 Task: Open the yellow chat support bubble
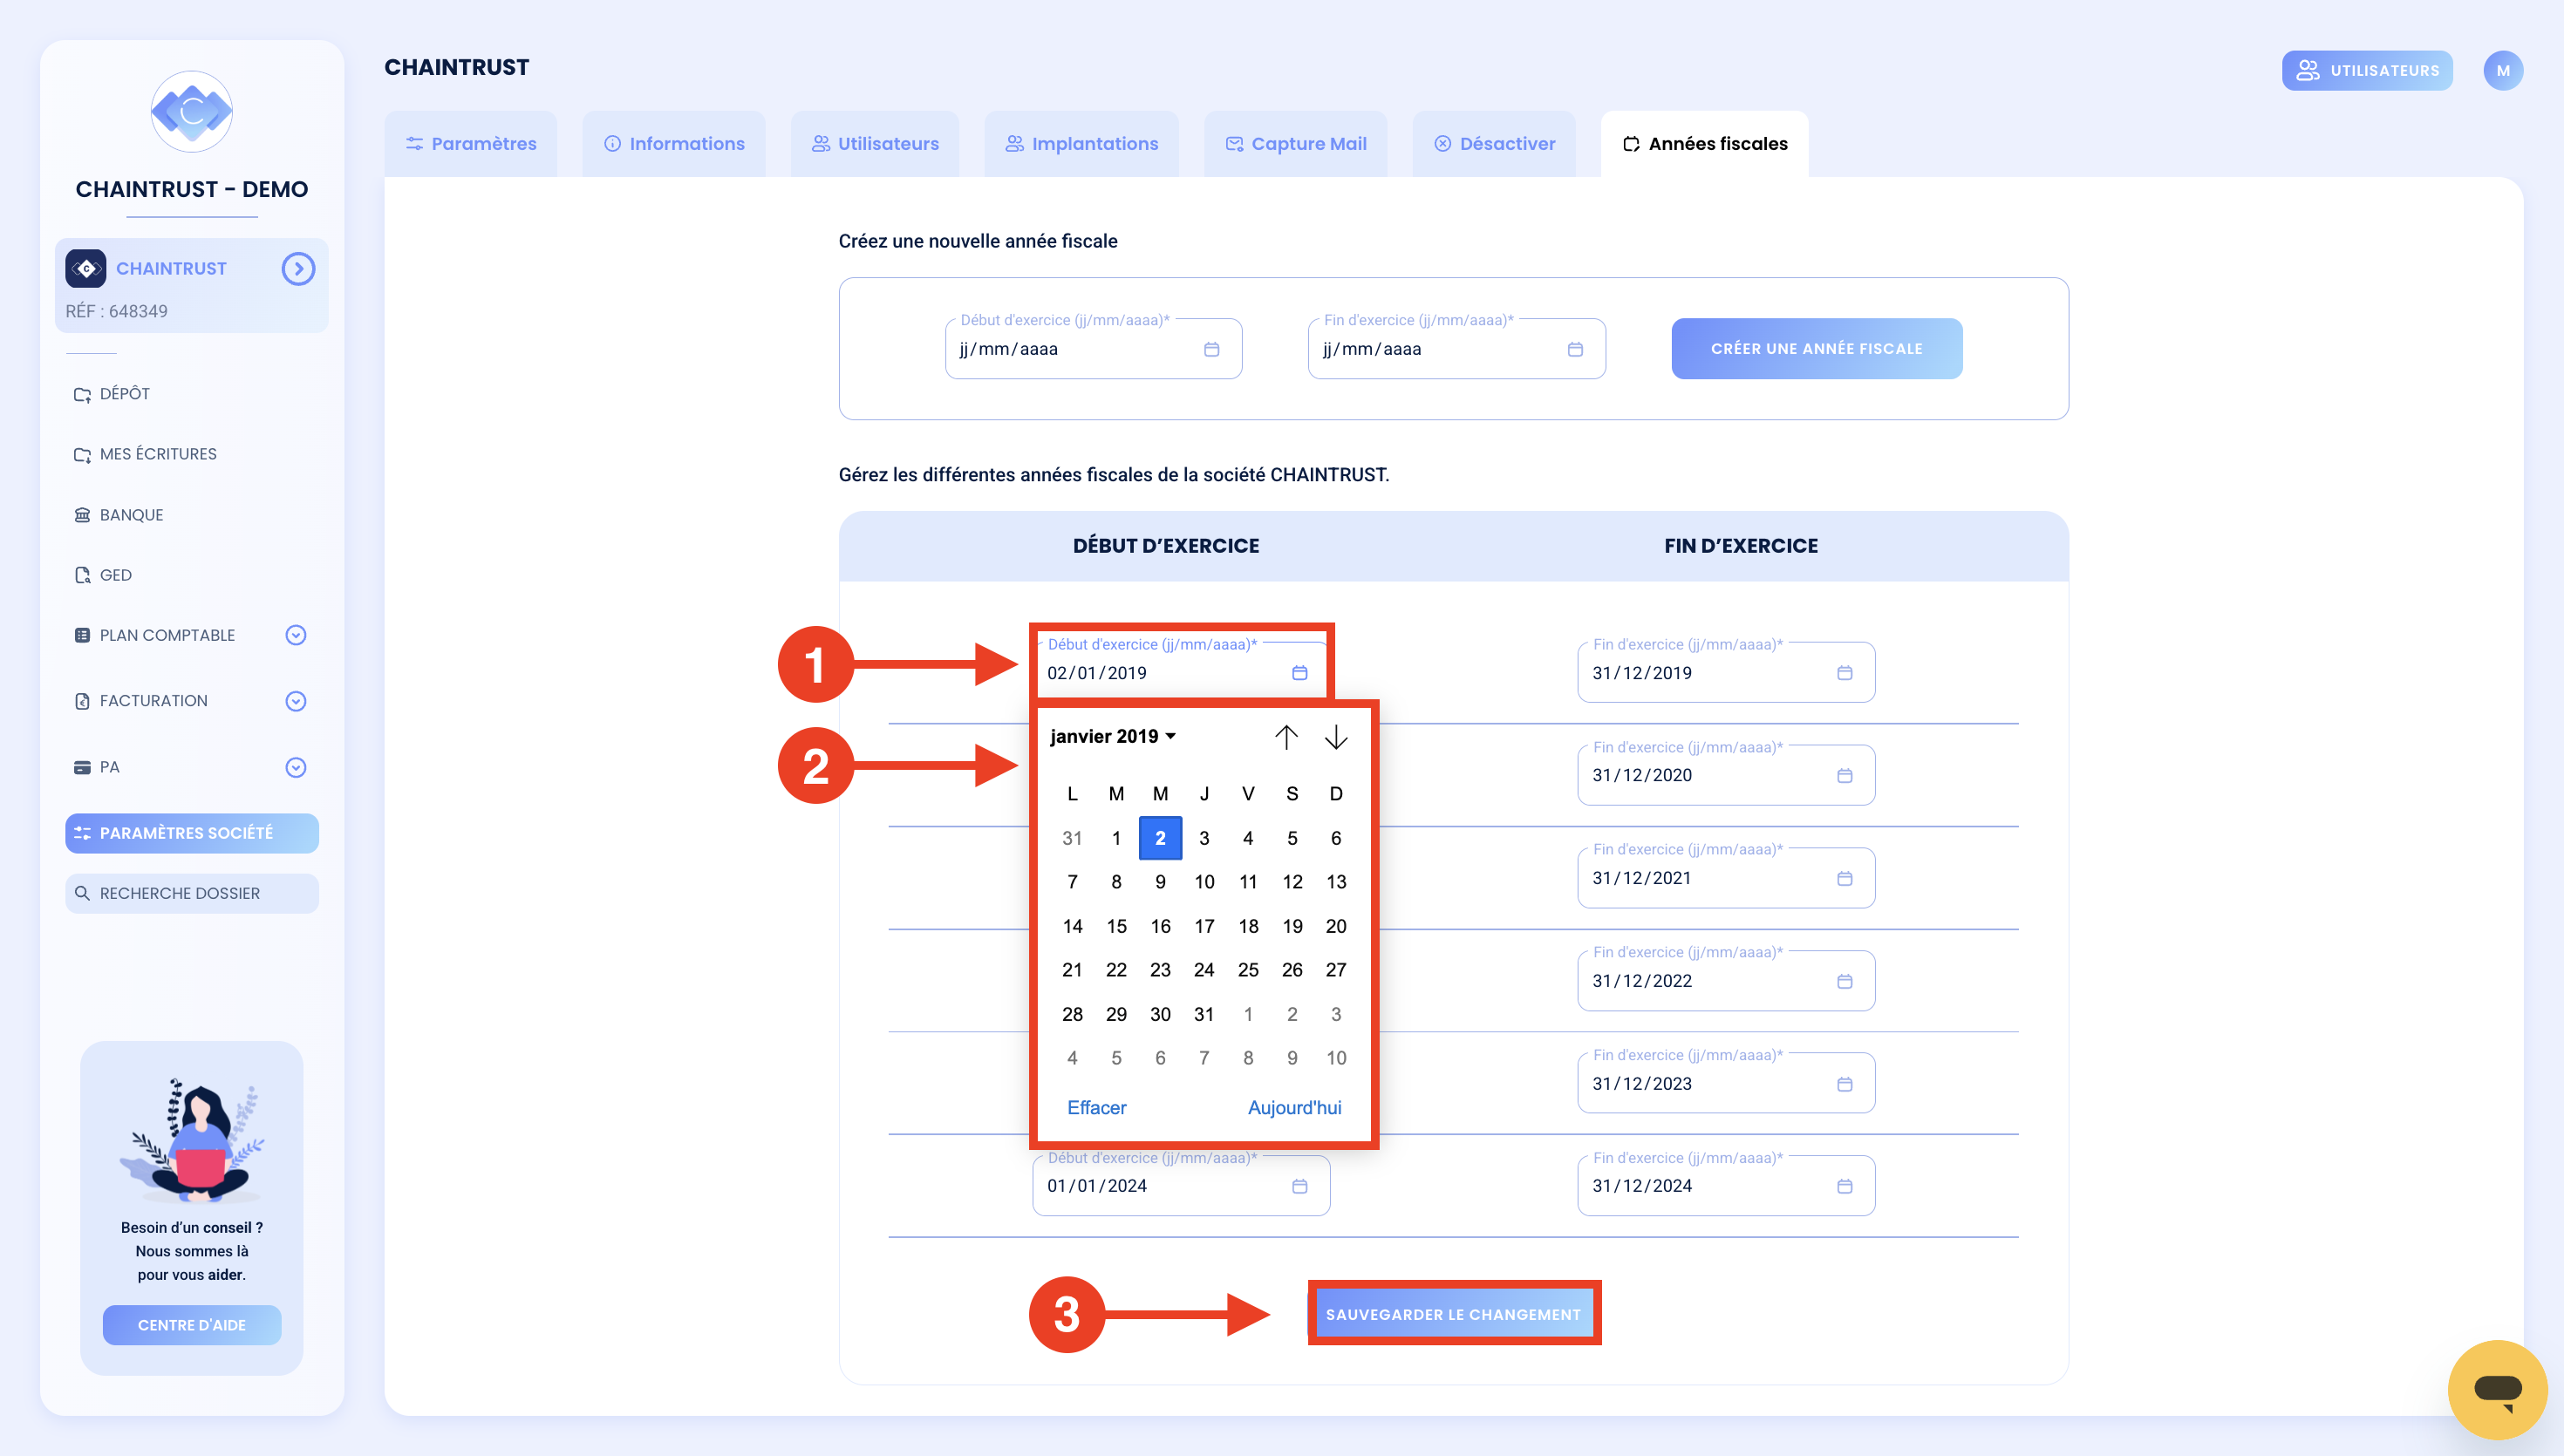point(2497,1389)
